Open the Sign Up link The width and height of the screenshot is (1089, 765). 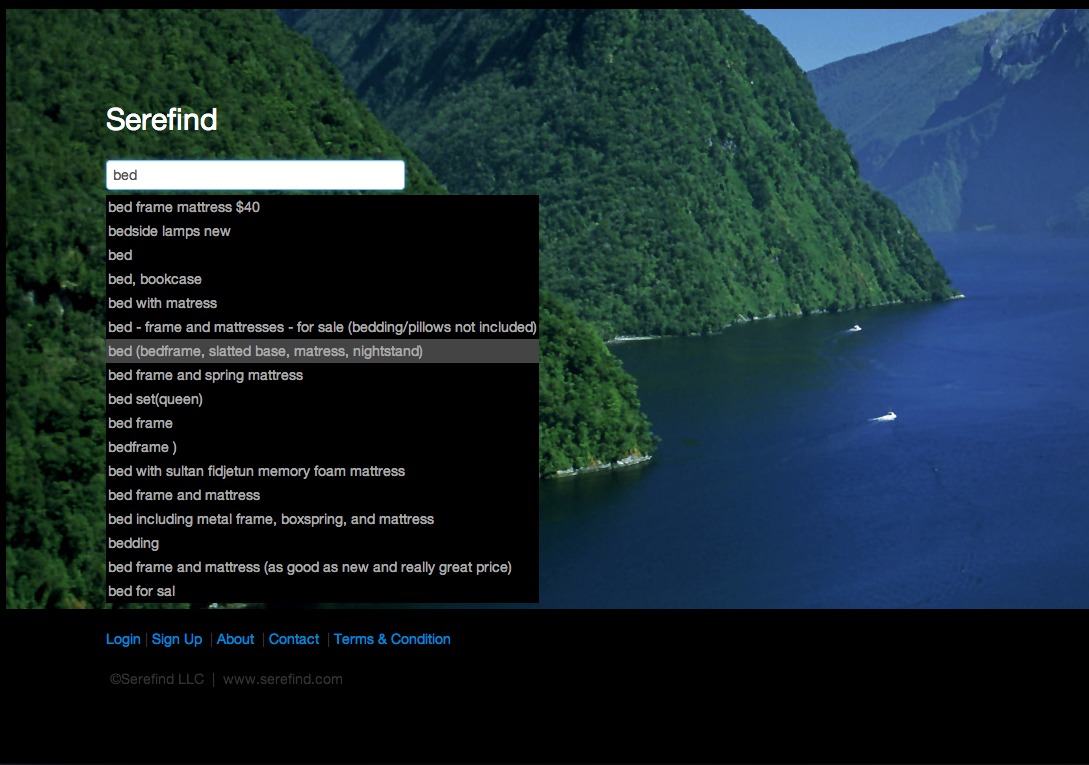tap(177, 639)
